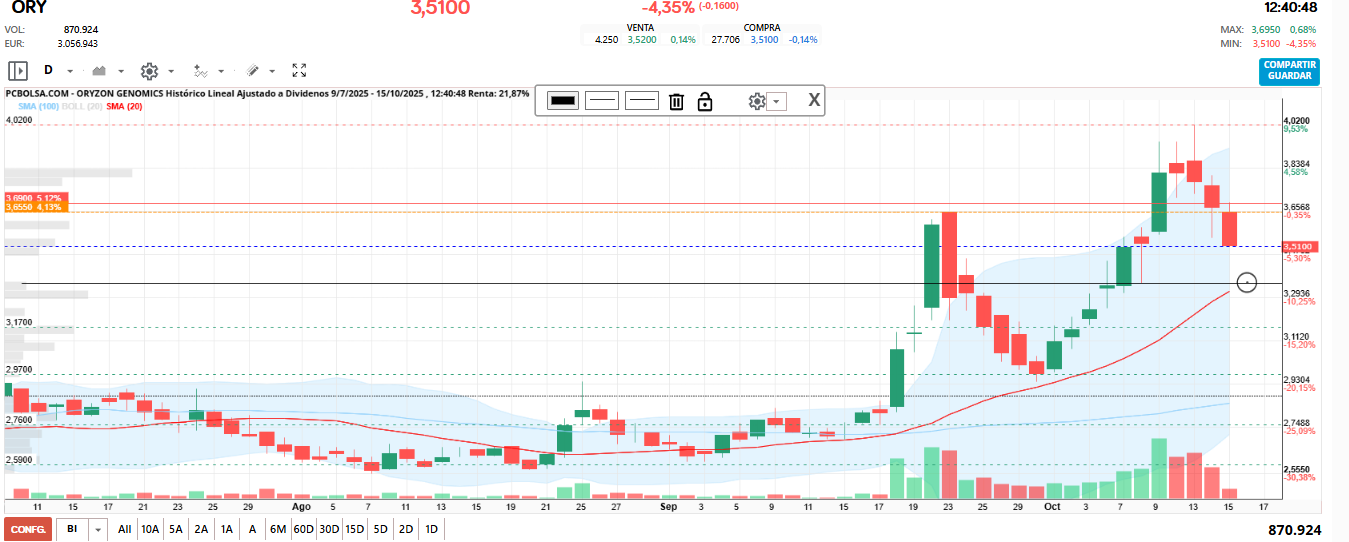
Task: Select the 1A range tab
Action: click(x=227, y=530)
